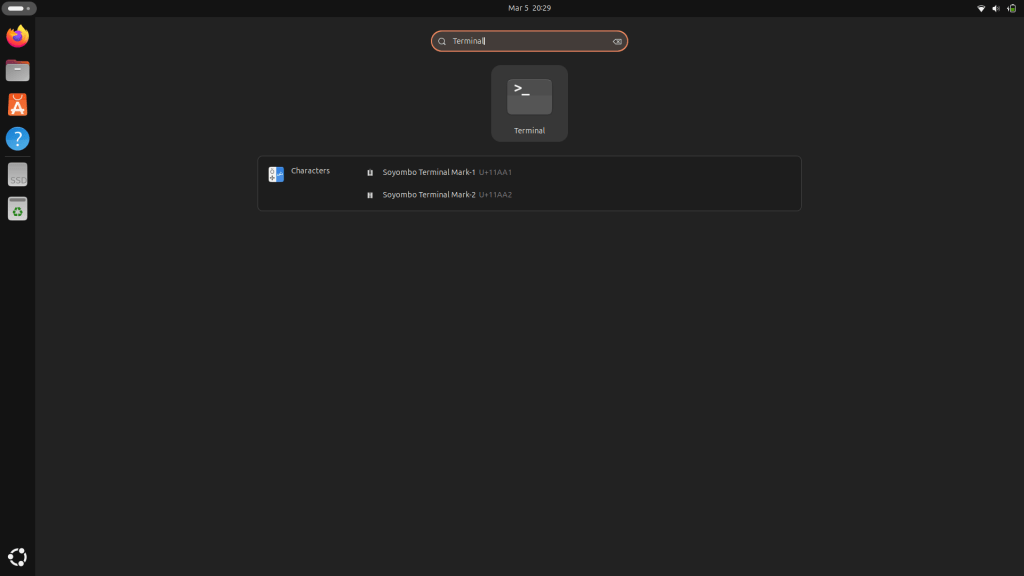The image size is (1024, 576).
Task: Clear the search text with the backspace button
Action: point(617,41)
